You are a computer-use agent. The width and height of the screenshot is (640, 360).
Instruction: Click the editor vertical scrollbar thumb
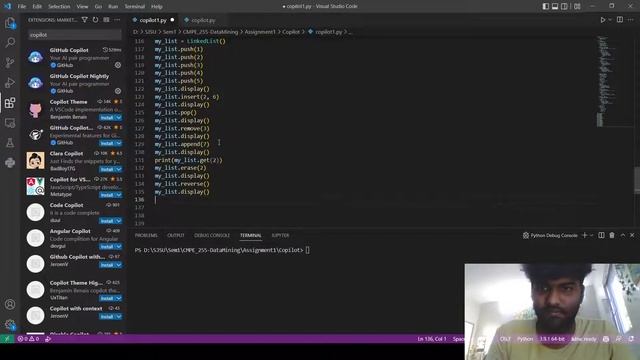637,180
